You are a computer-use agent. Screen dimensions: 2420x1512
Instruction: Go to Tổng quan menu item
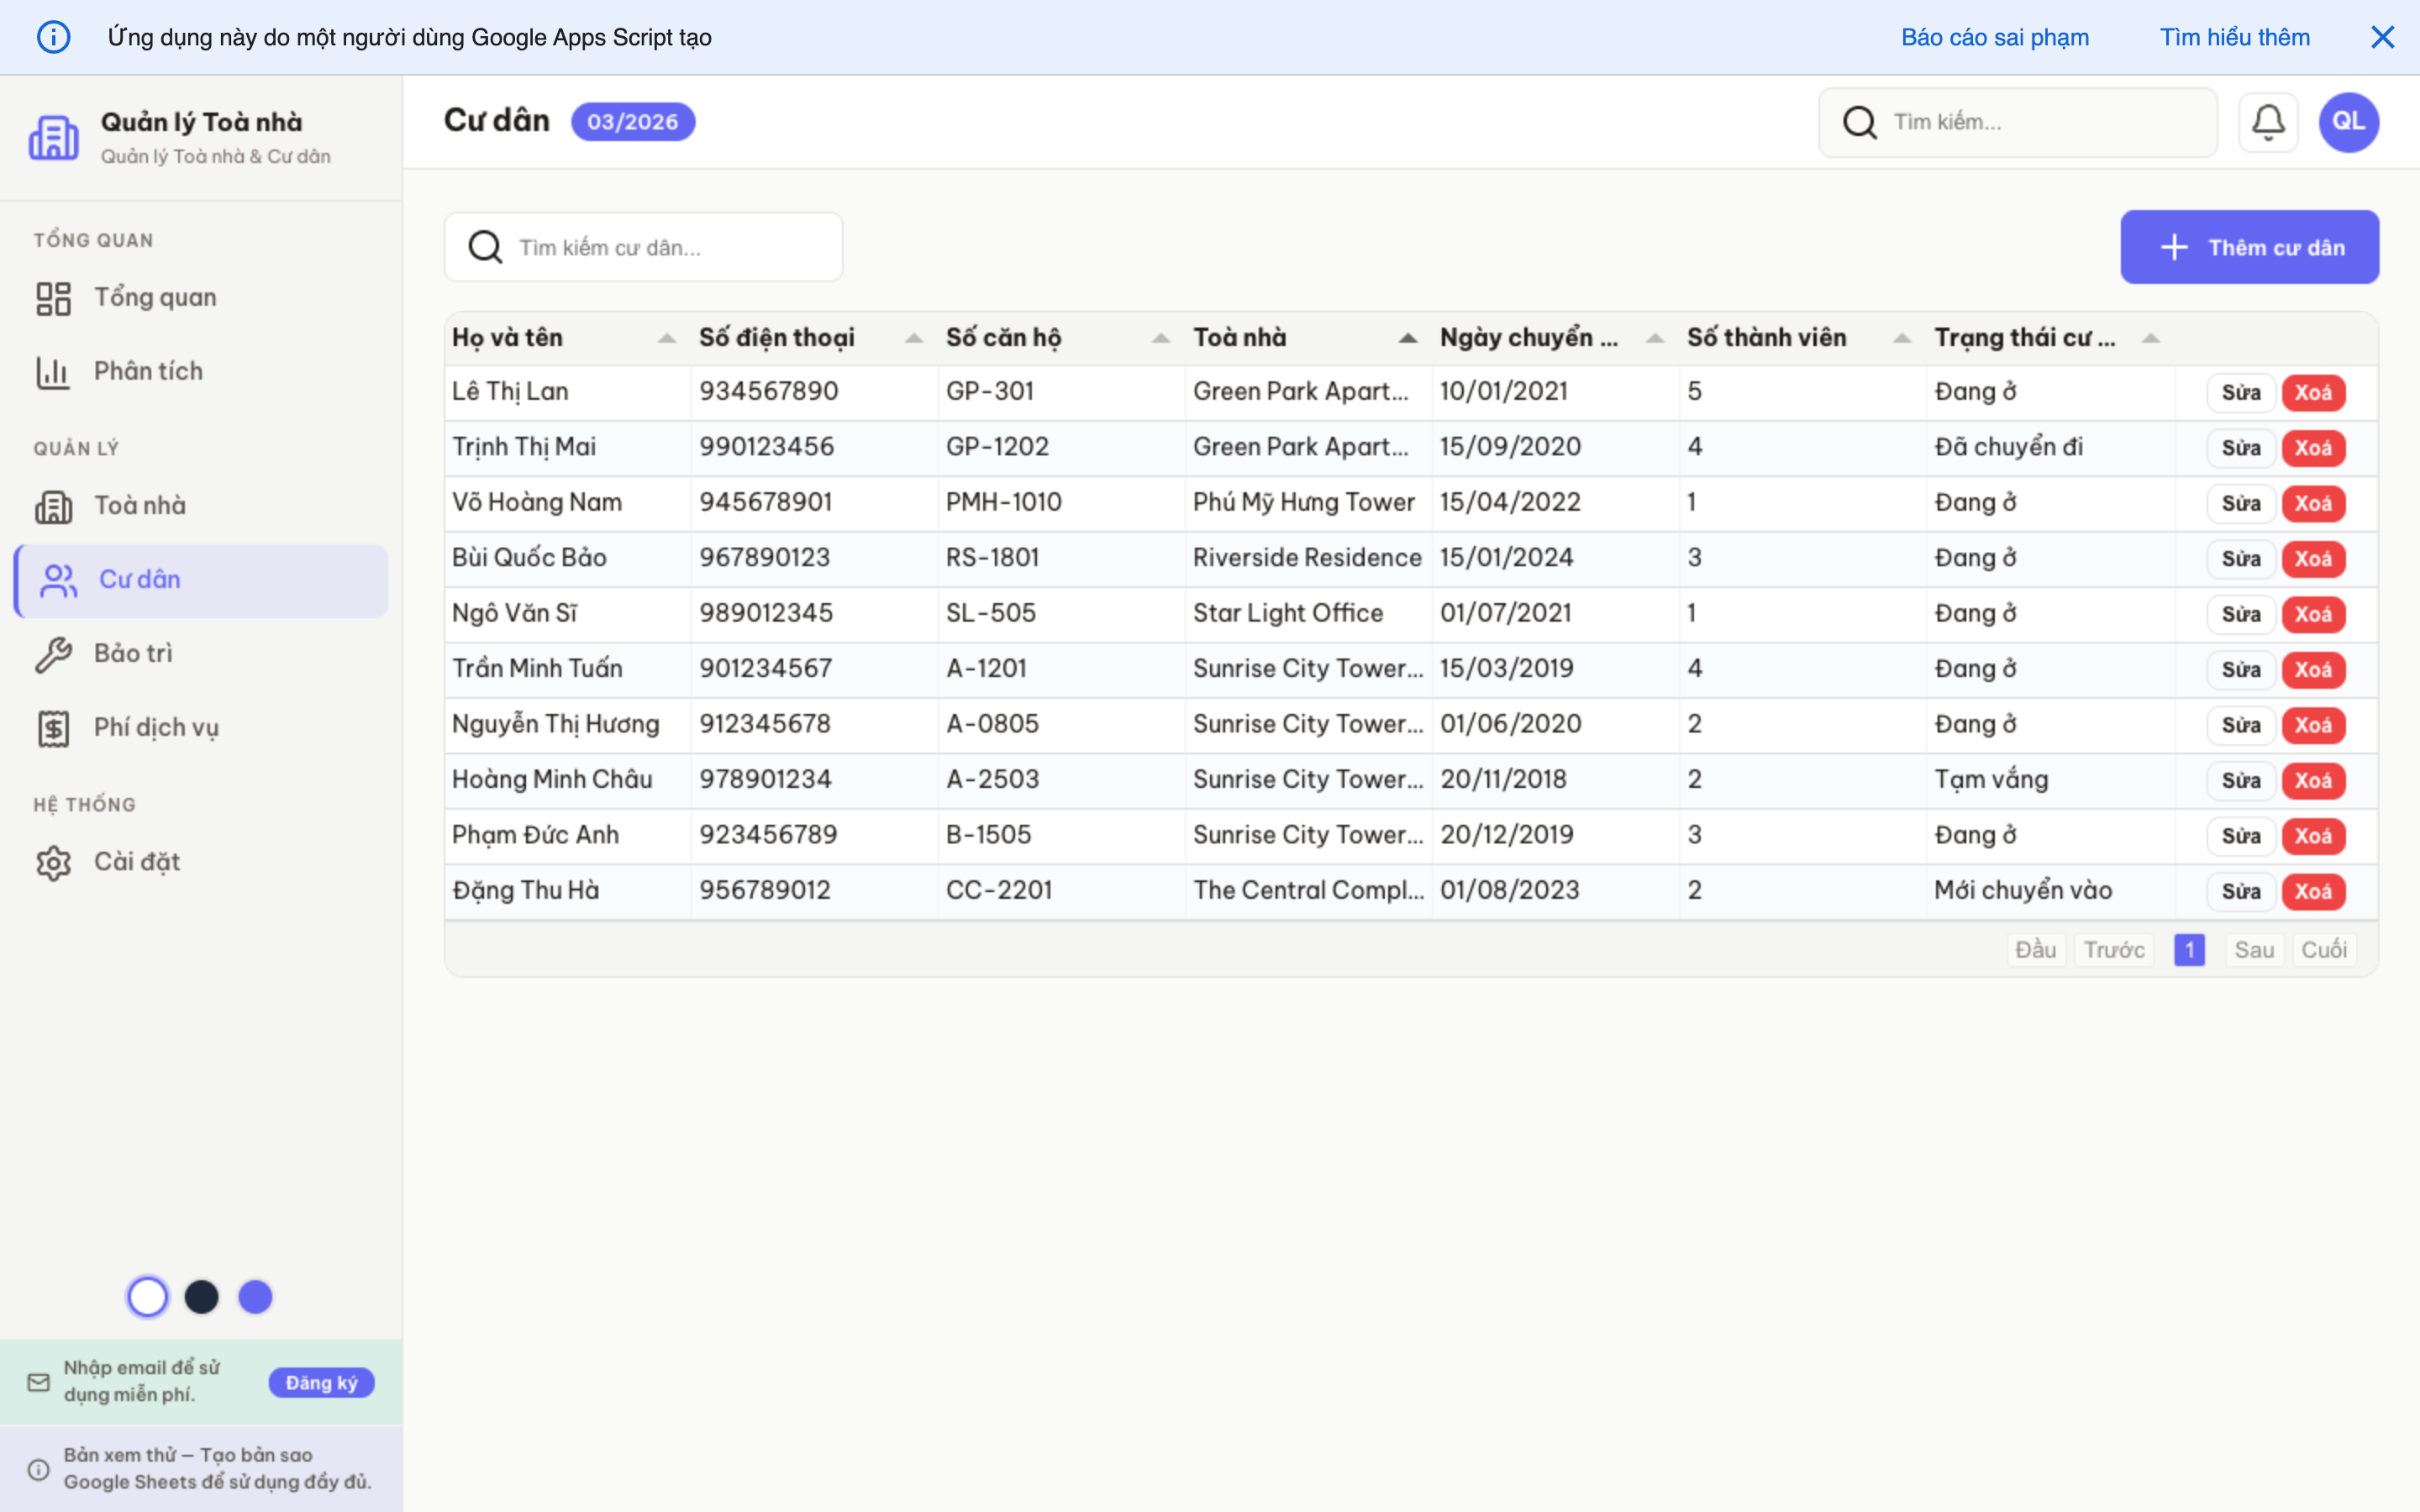(155, 298)
